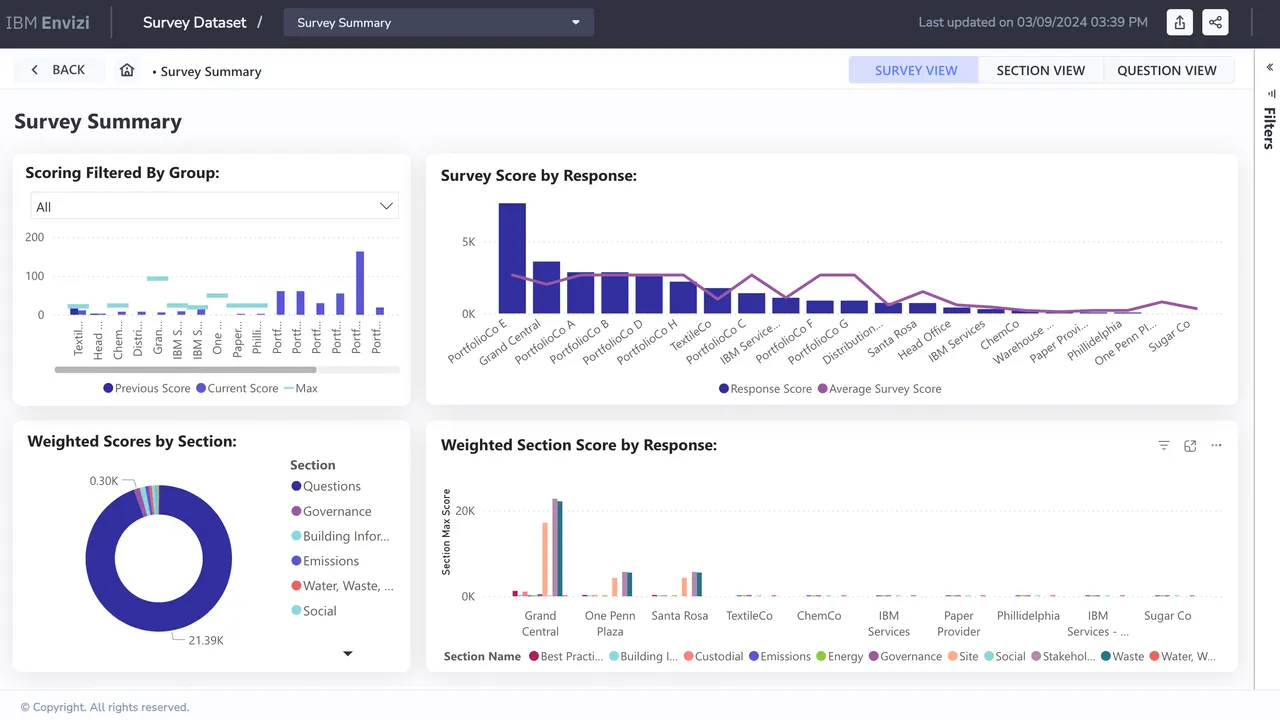Toggle Response Score legend entry
This screenshot has height=720, width=1280.
[765, 389]
